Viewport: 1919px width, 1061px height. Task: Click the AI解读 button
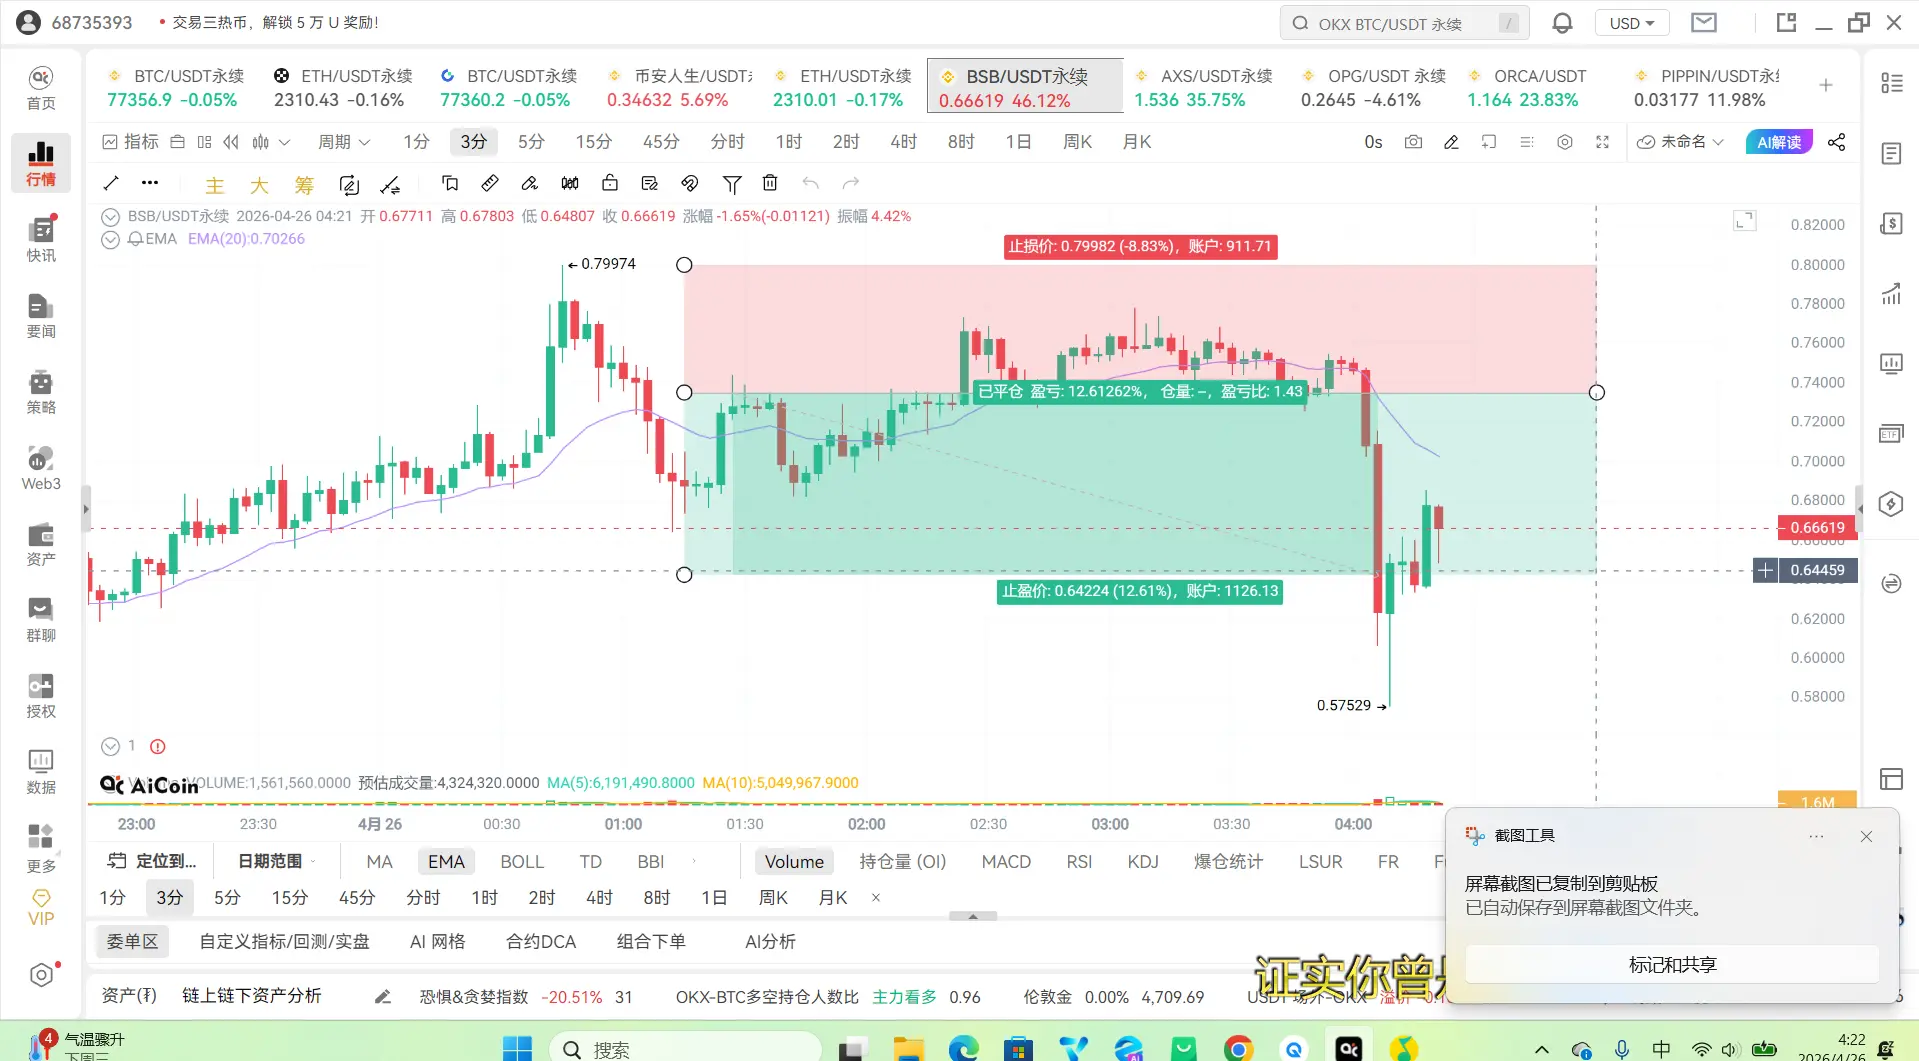pos(1779,142)
